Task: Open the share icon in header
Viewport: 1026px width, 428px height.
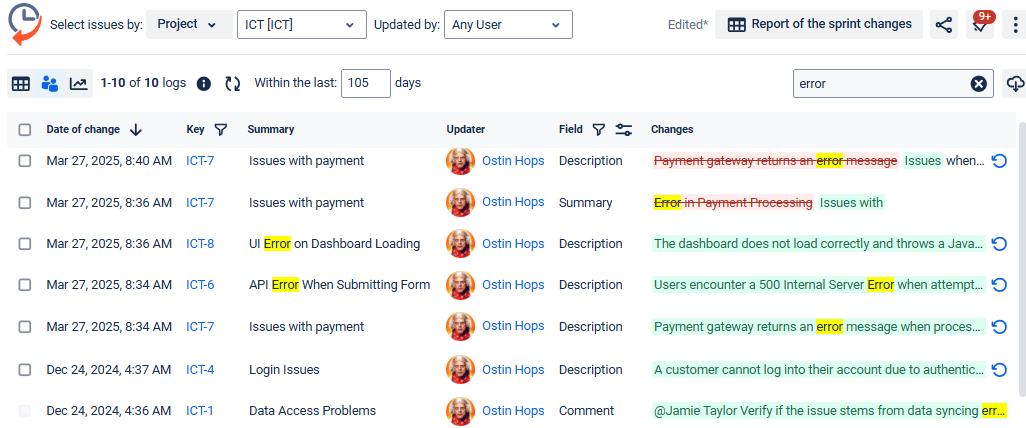Action: click(x=943, y=25)
